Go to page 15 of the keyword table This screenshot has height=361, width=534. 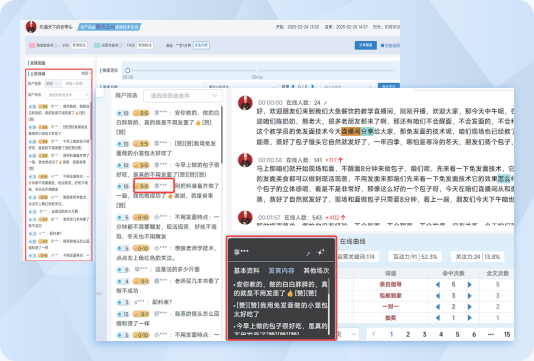(507, 334)
